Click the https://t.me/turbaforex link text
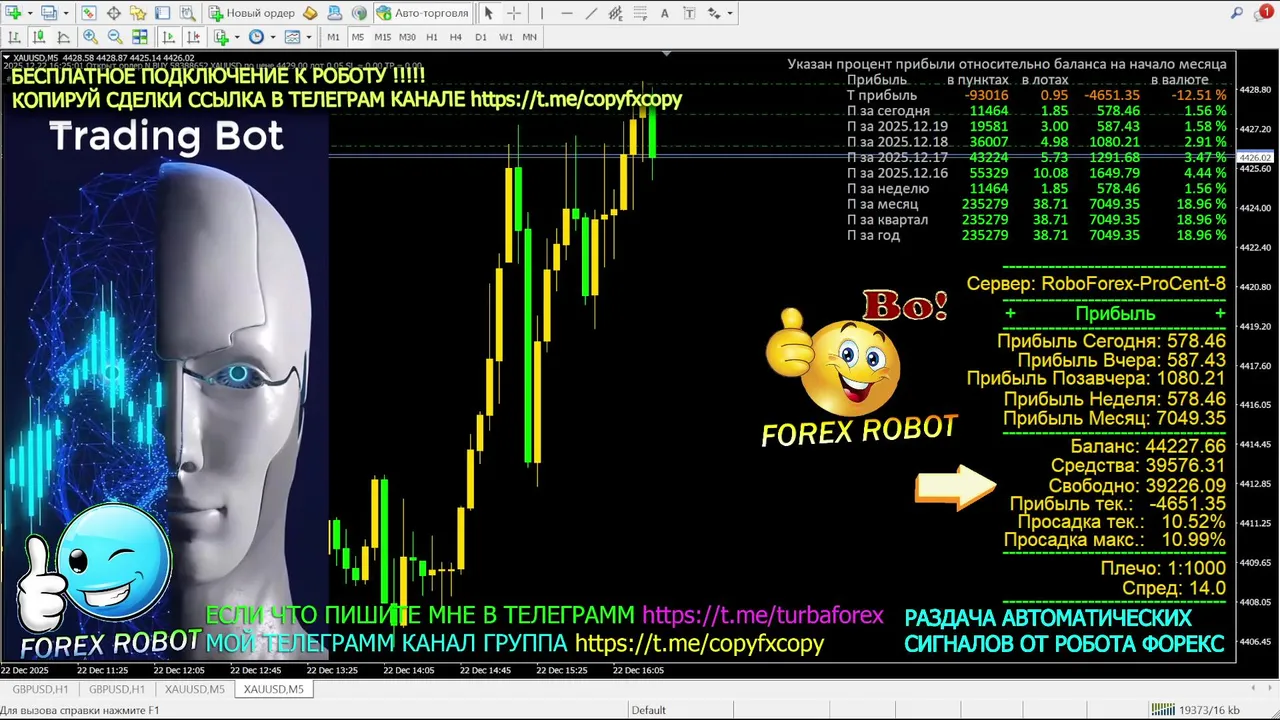This screenshot has height=720, width=1280. click(x=763, y=616)
